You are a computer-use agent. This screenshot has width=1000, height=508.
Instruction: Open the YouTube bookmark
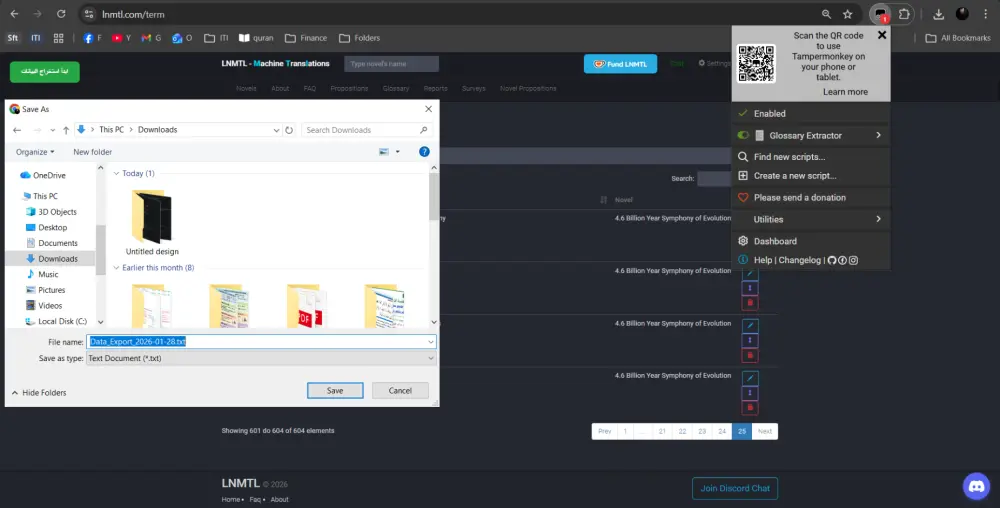coord(121,38)
